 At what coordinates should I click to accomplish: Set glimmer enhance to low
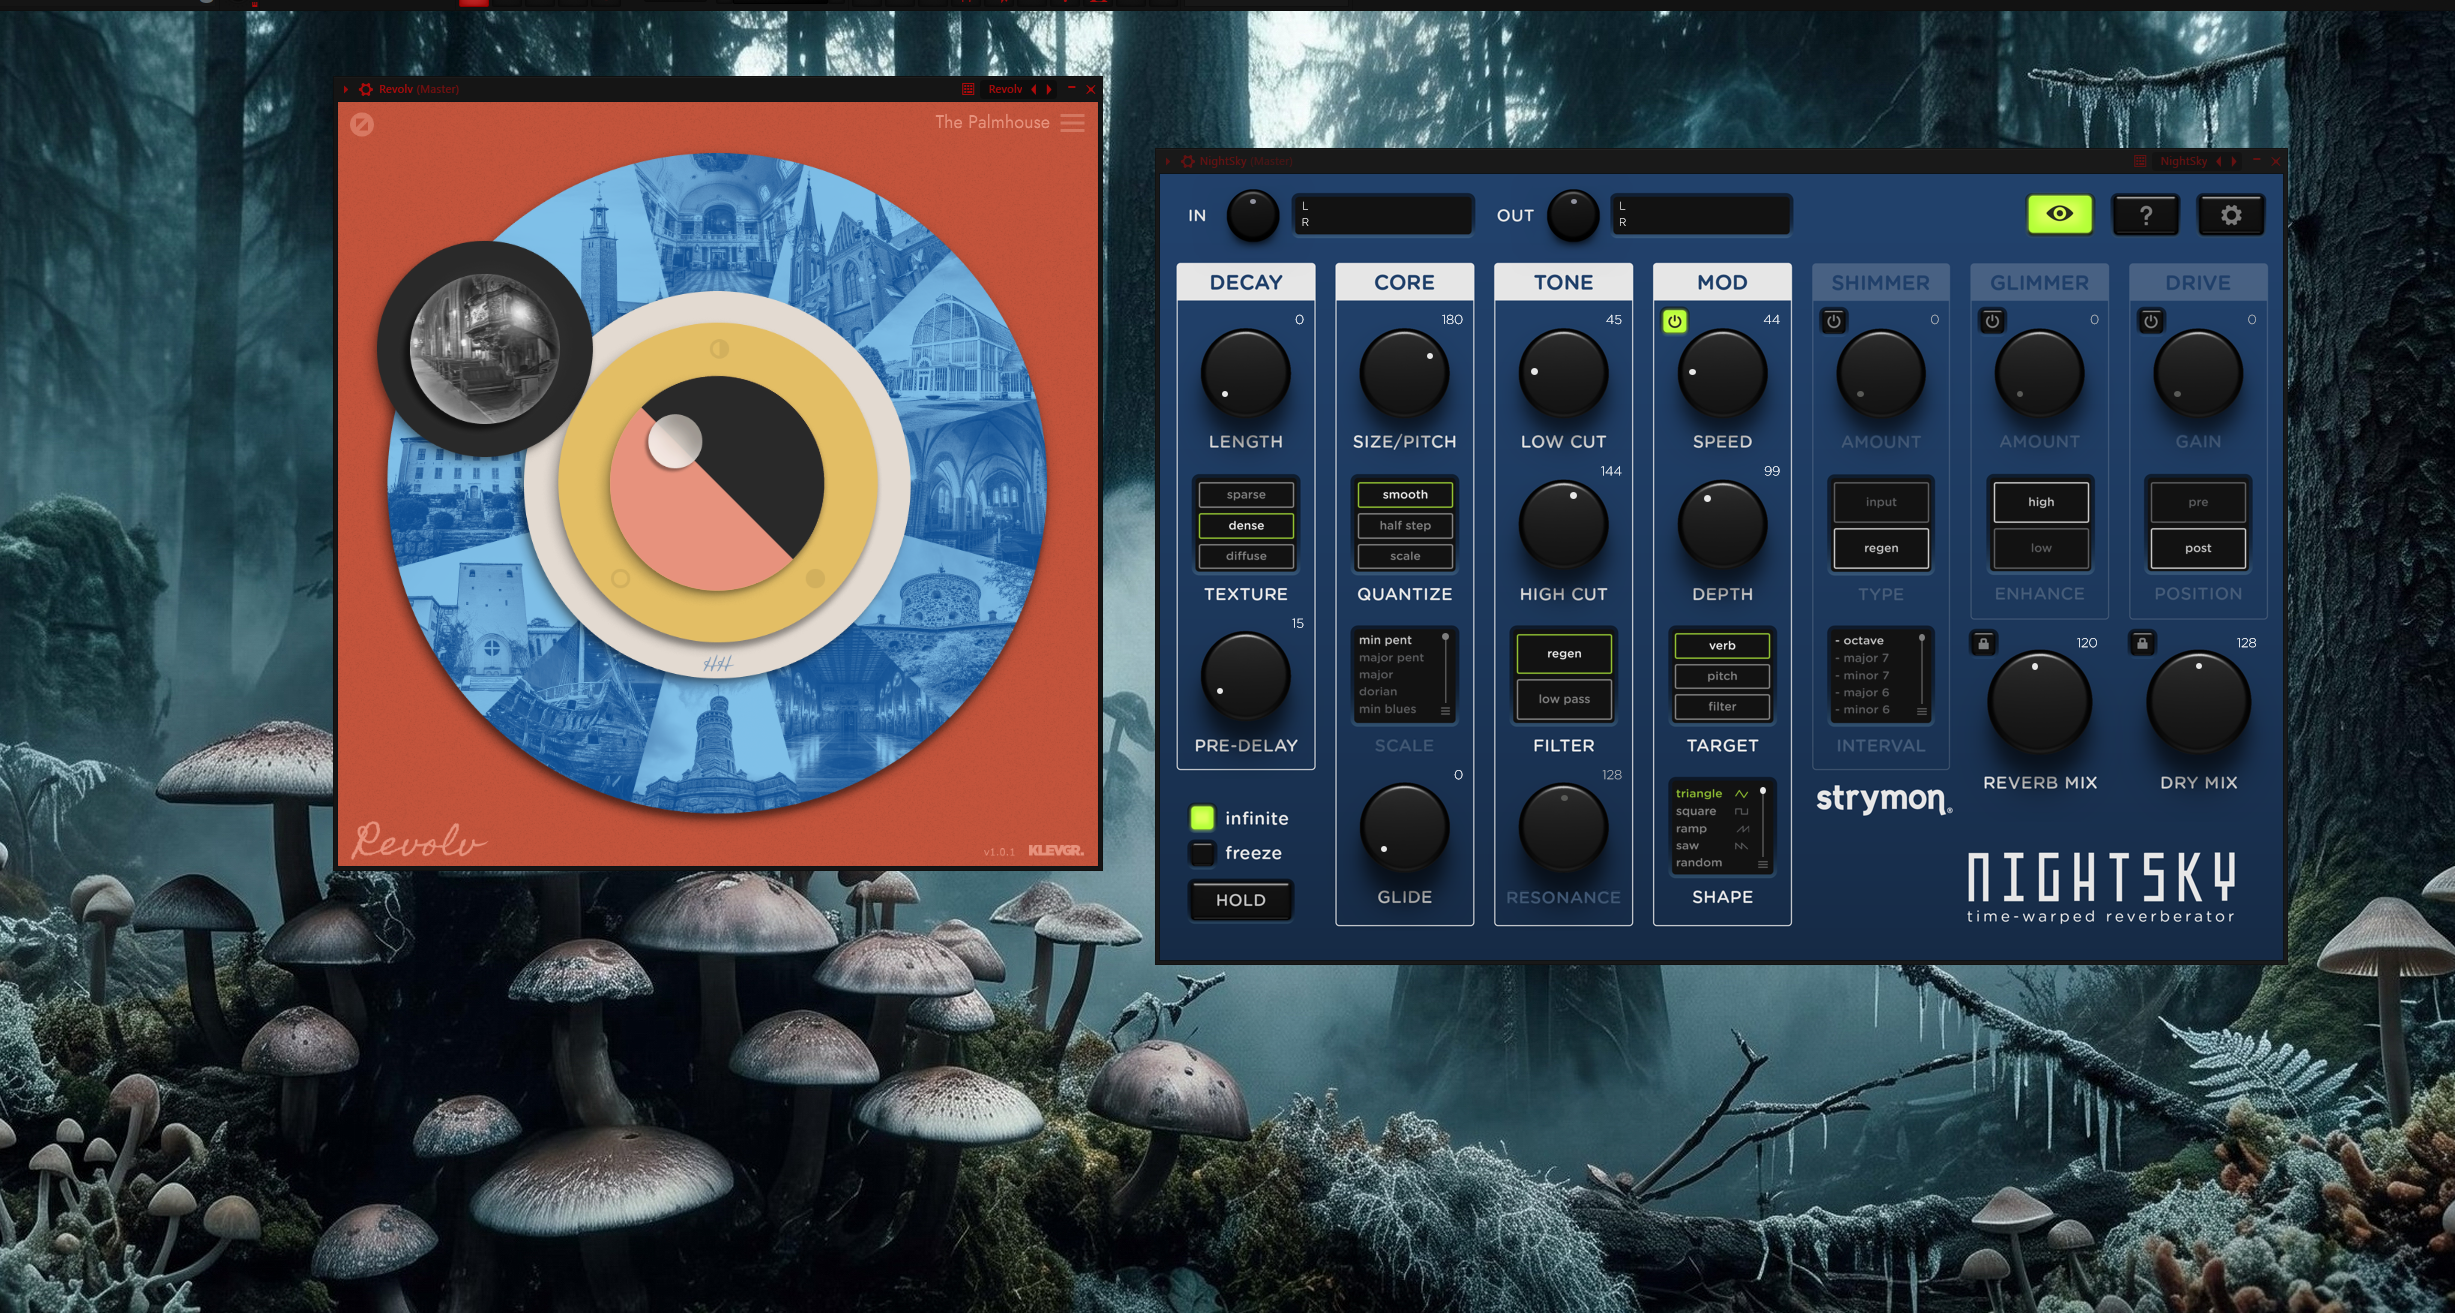[x=2040, y=548]
